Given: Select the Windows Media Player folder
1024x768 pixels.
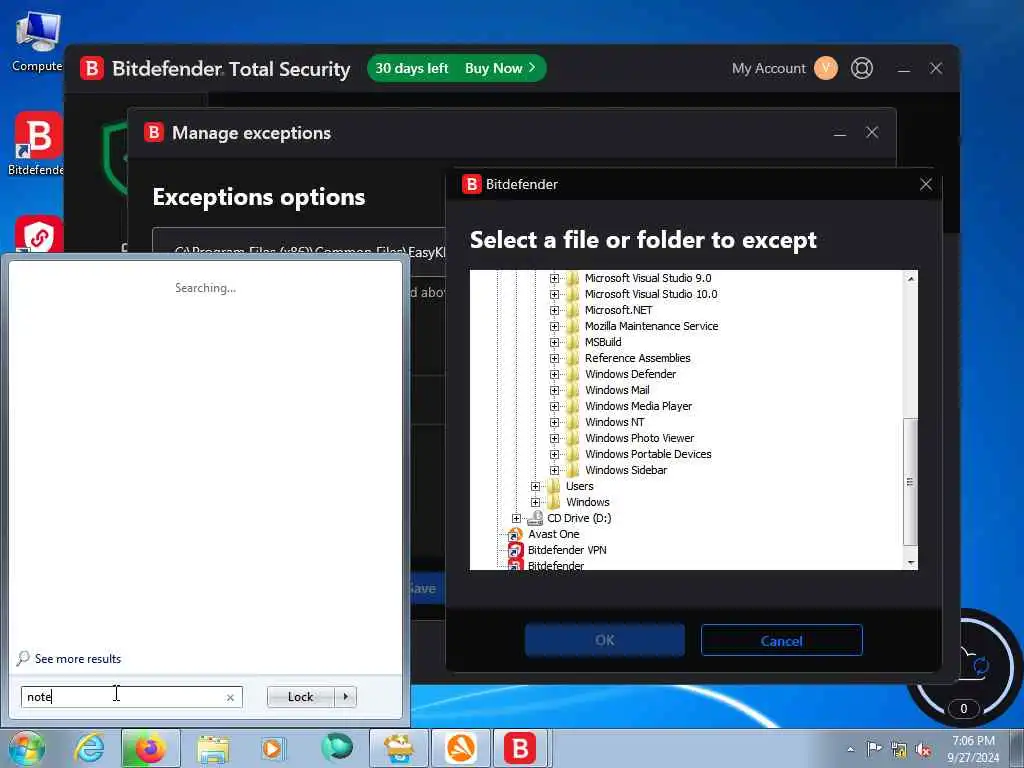Looking at the screenshot, I should point(638,406).
